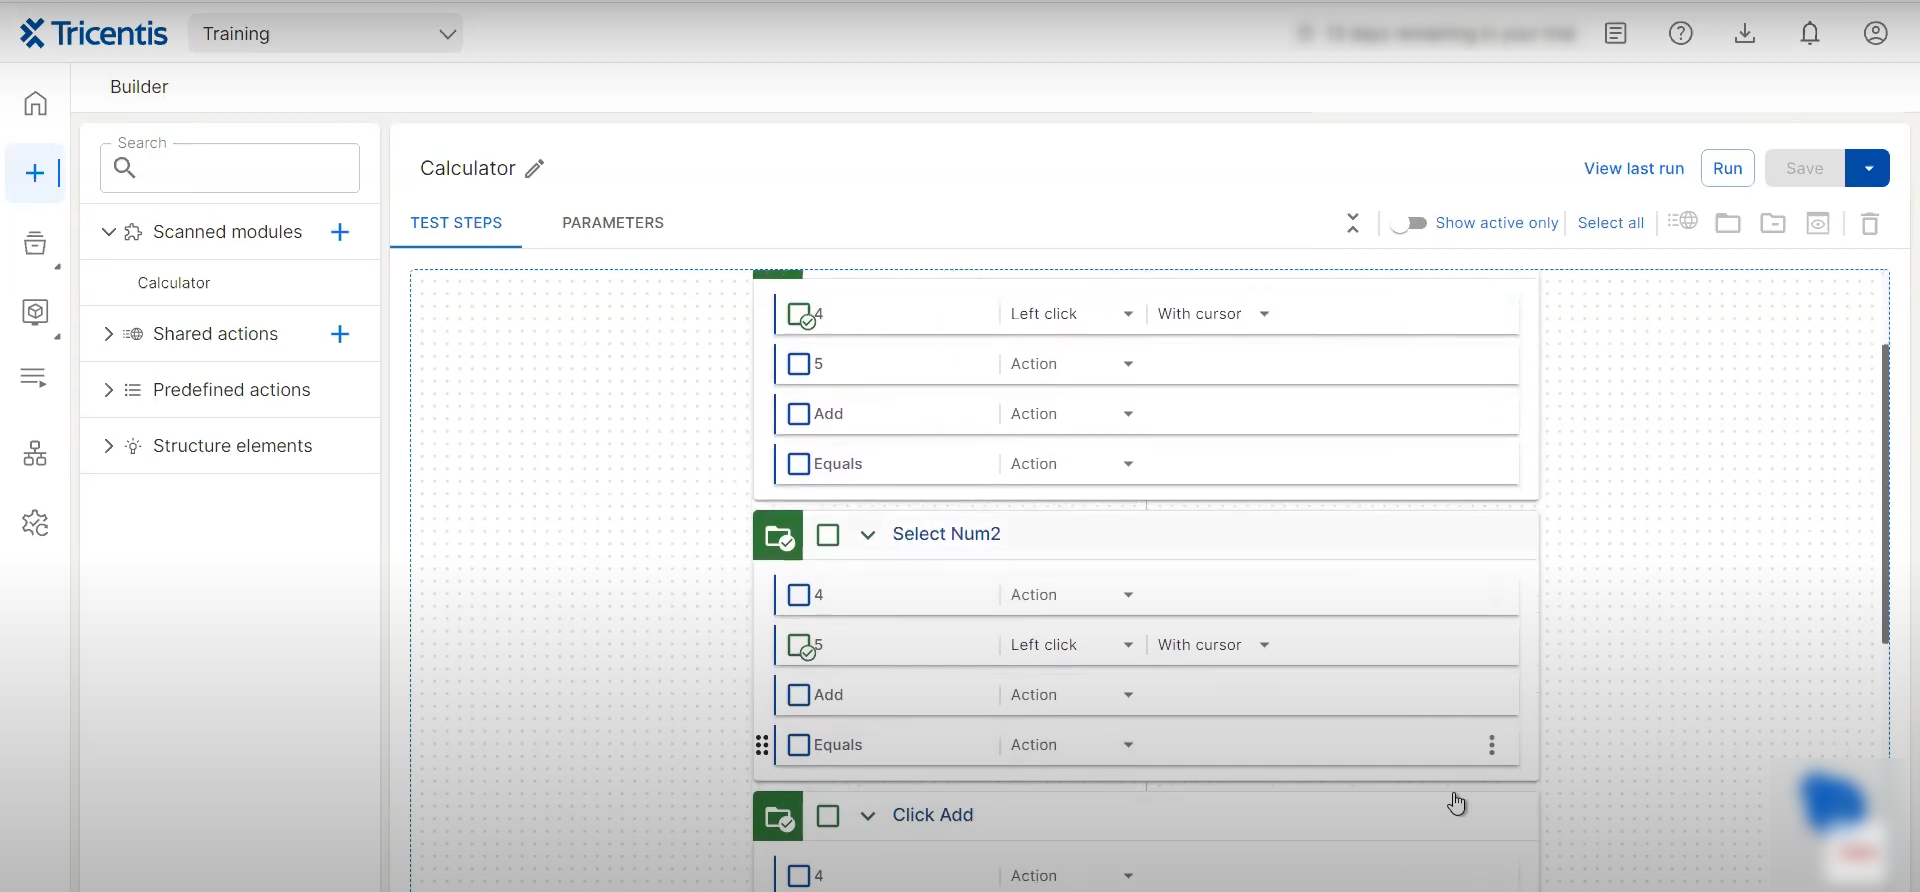Open the help question mark icon
Image resolution: width=1920 pixels, height=892 pixels.
click(1681, 33)
